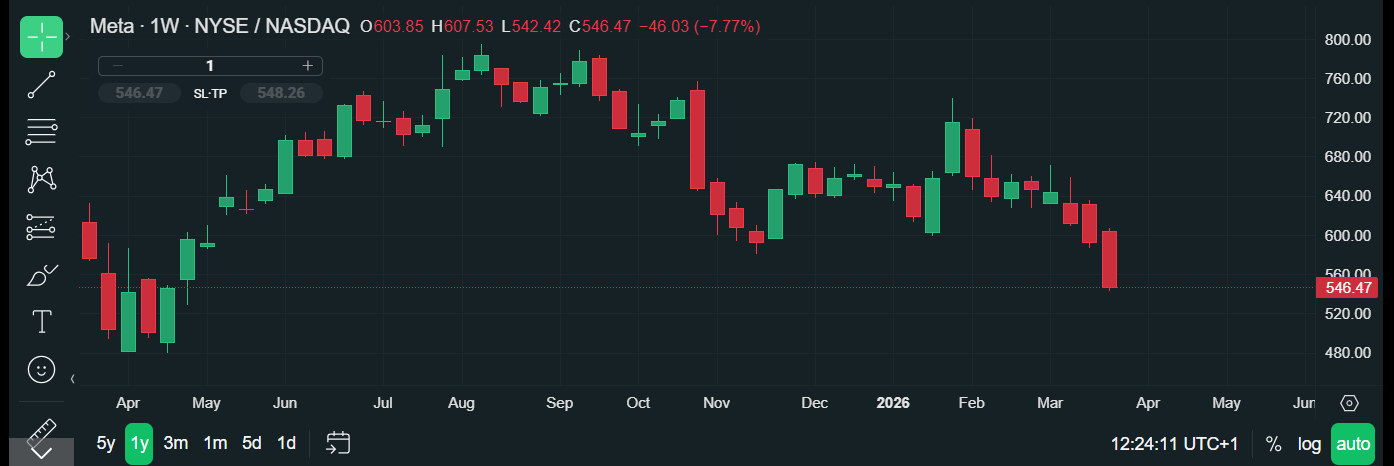Toggle the auto scale mode
The height and width of the screenshot is (466, 1394).
(x=1353, y=444)
